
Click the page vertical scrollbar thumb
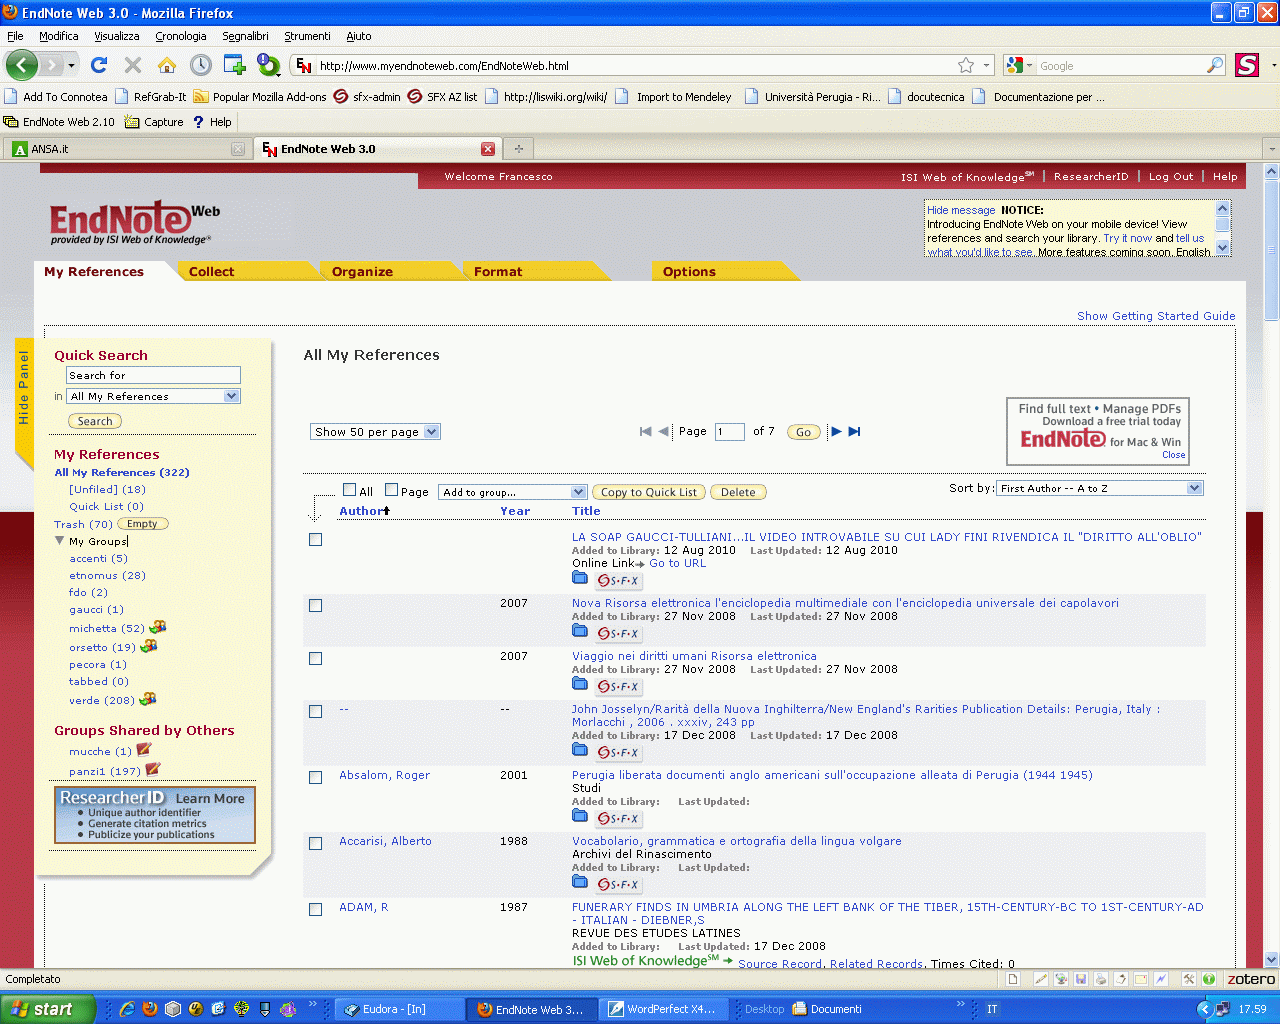[x=1272, y=249]
